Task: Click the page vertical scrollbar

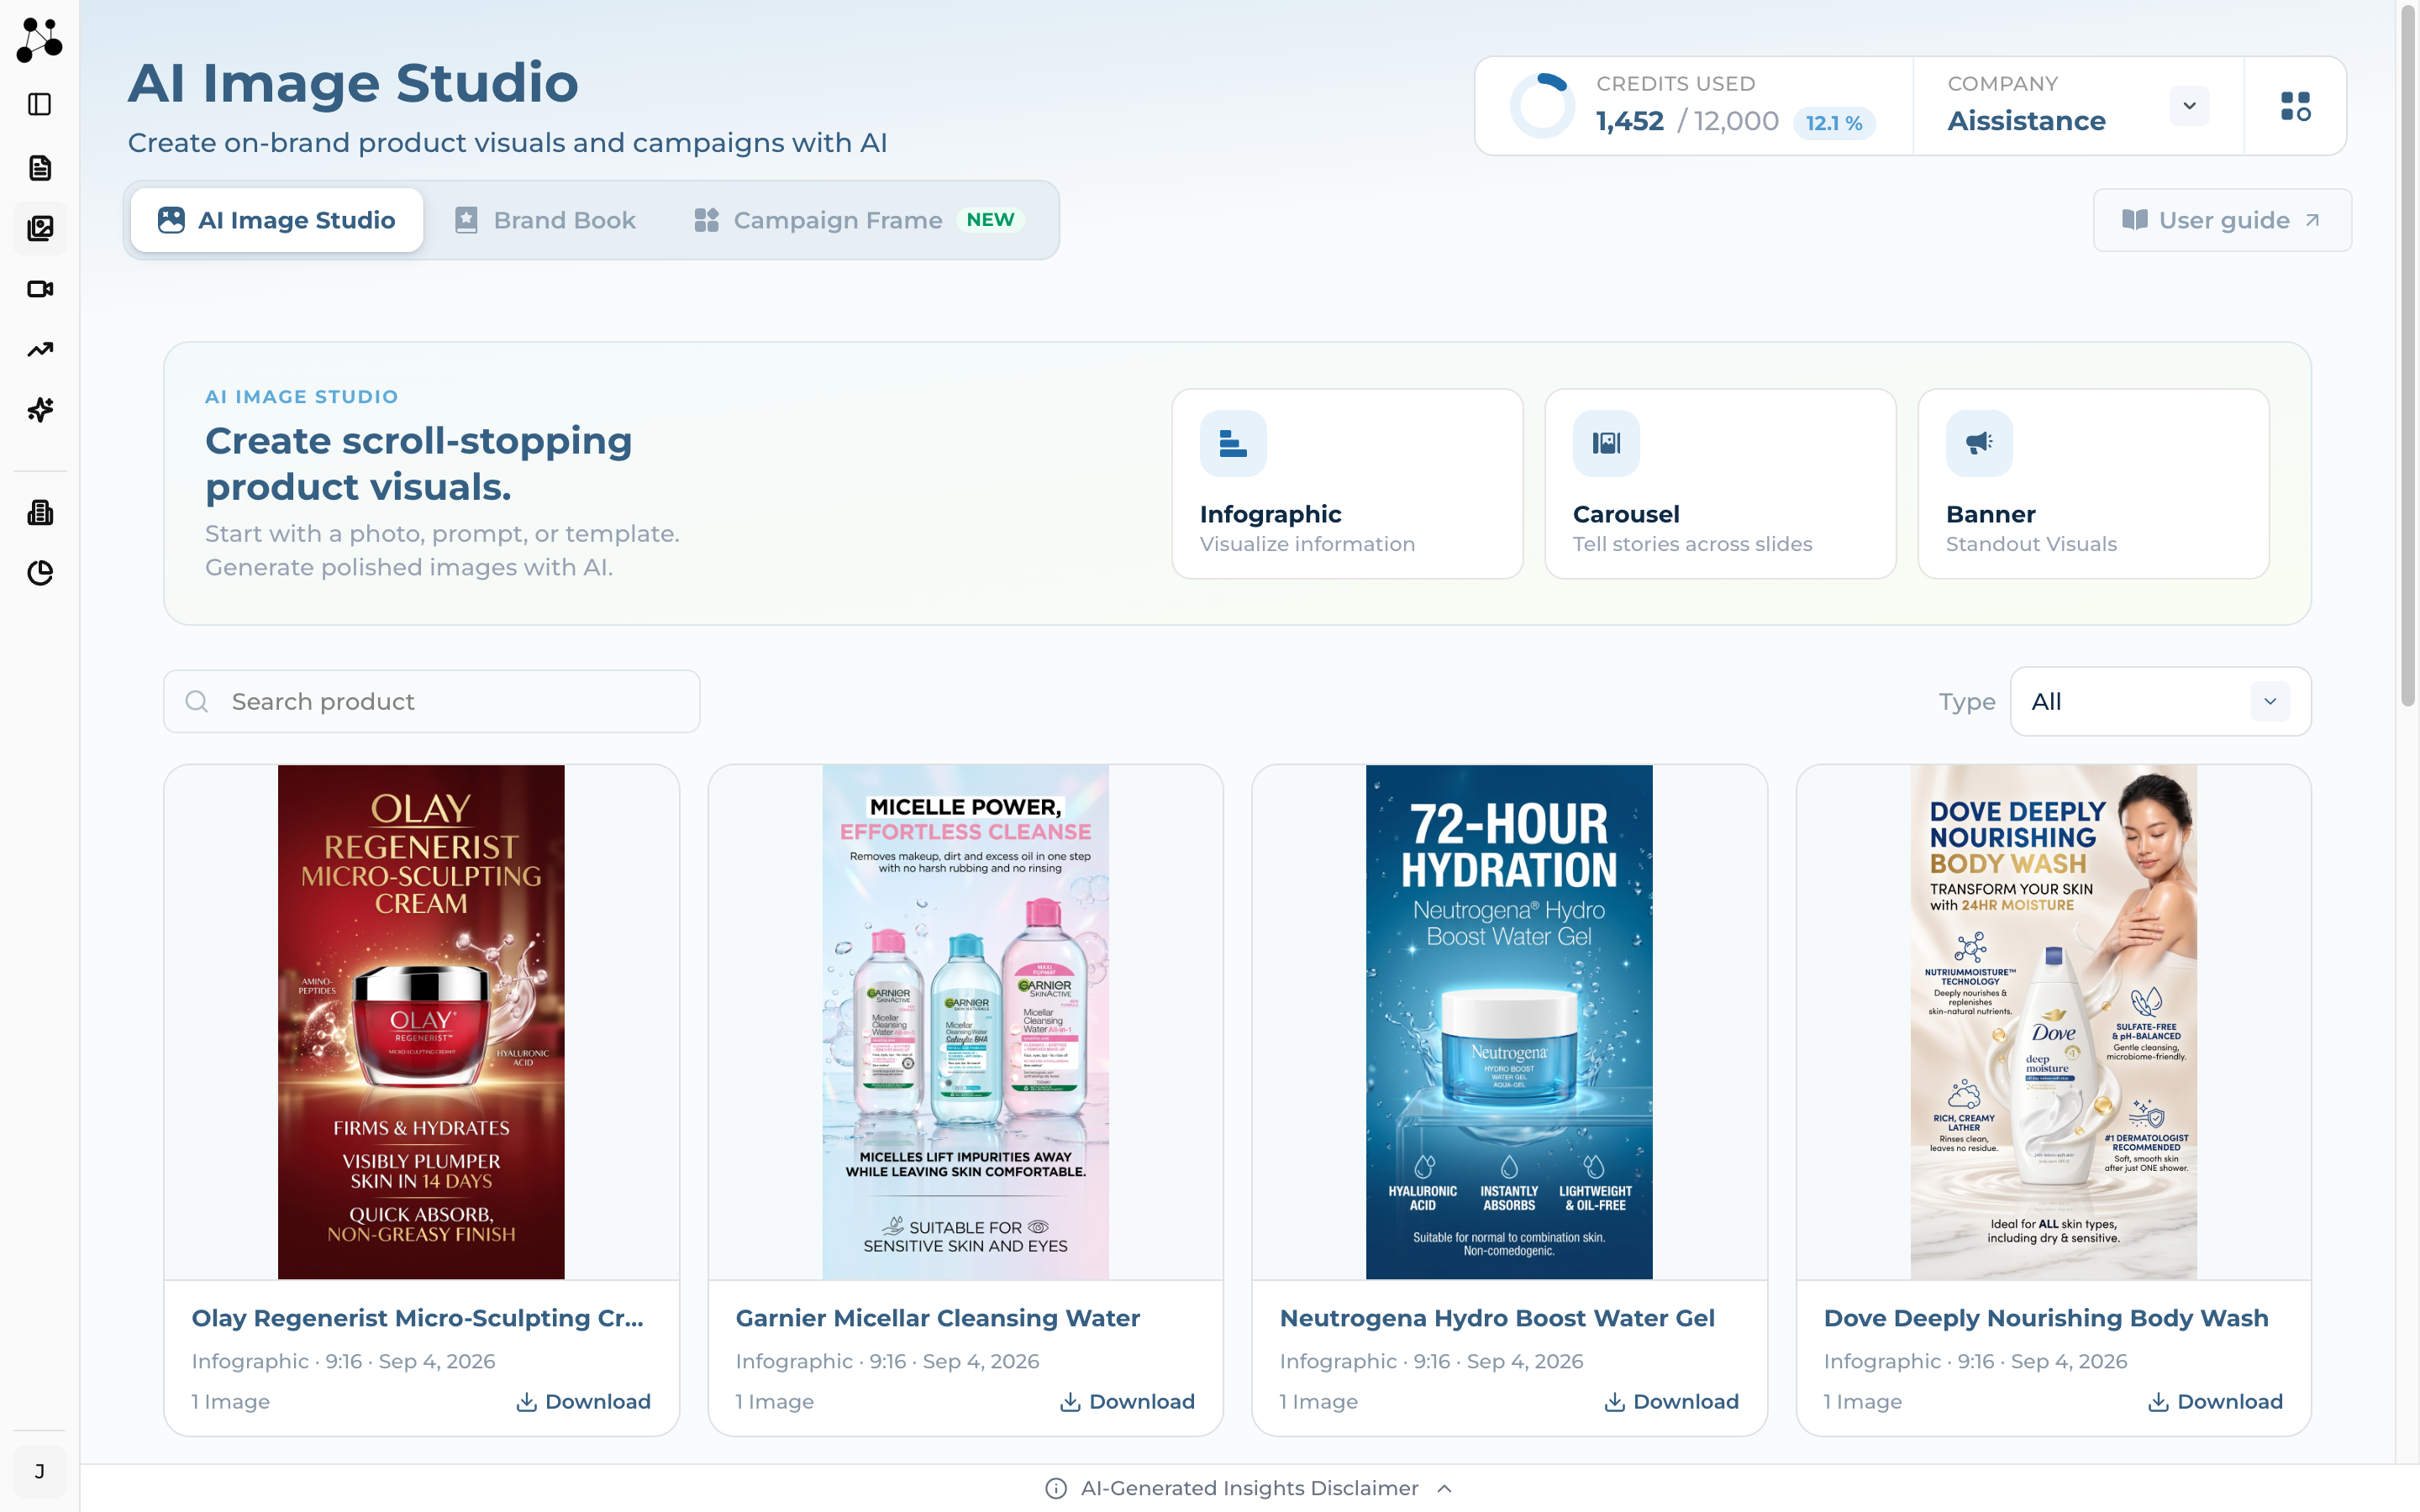Action: click(x=2408, y=355)
